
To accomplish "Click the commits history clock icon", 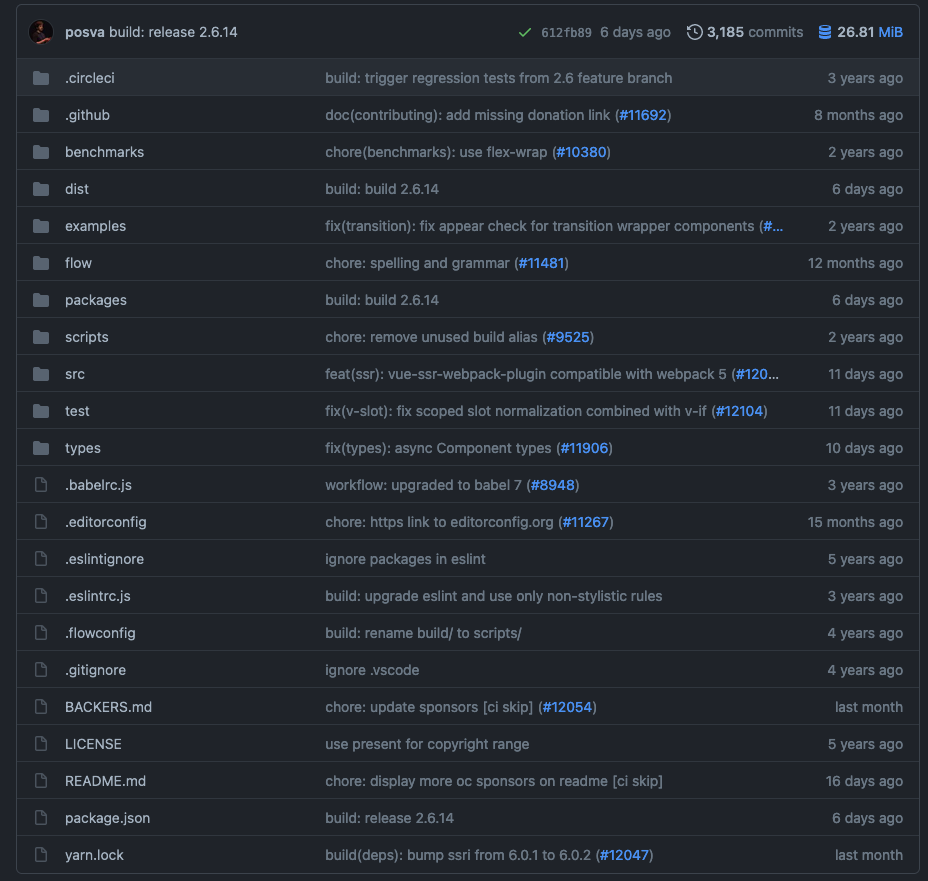I will pyautogui.click(x=694, y=32).
